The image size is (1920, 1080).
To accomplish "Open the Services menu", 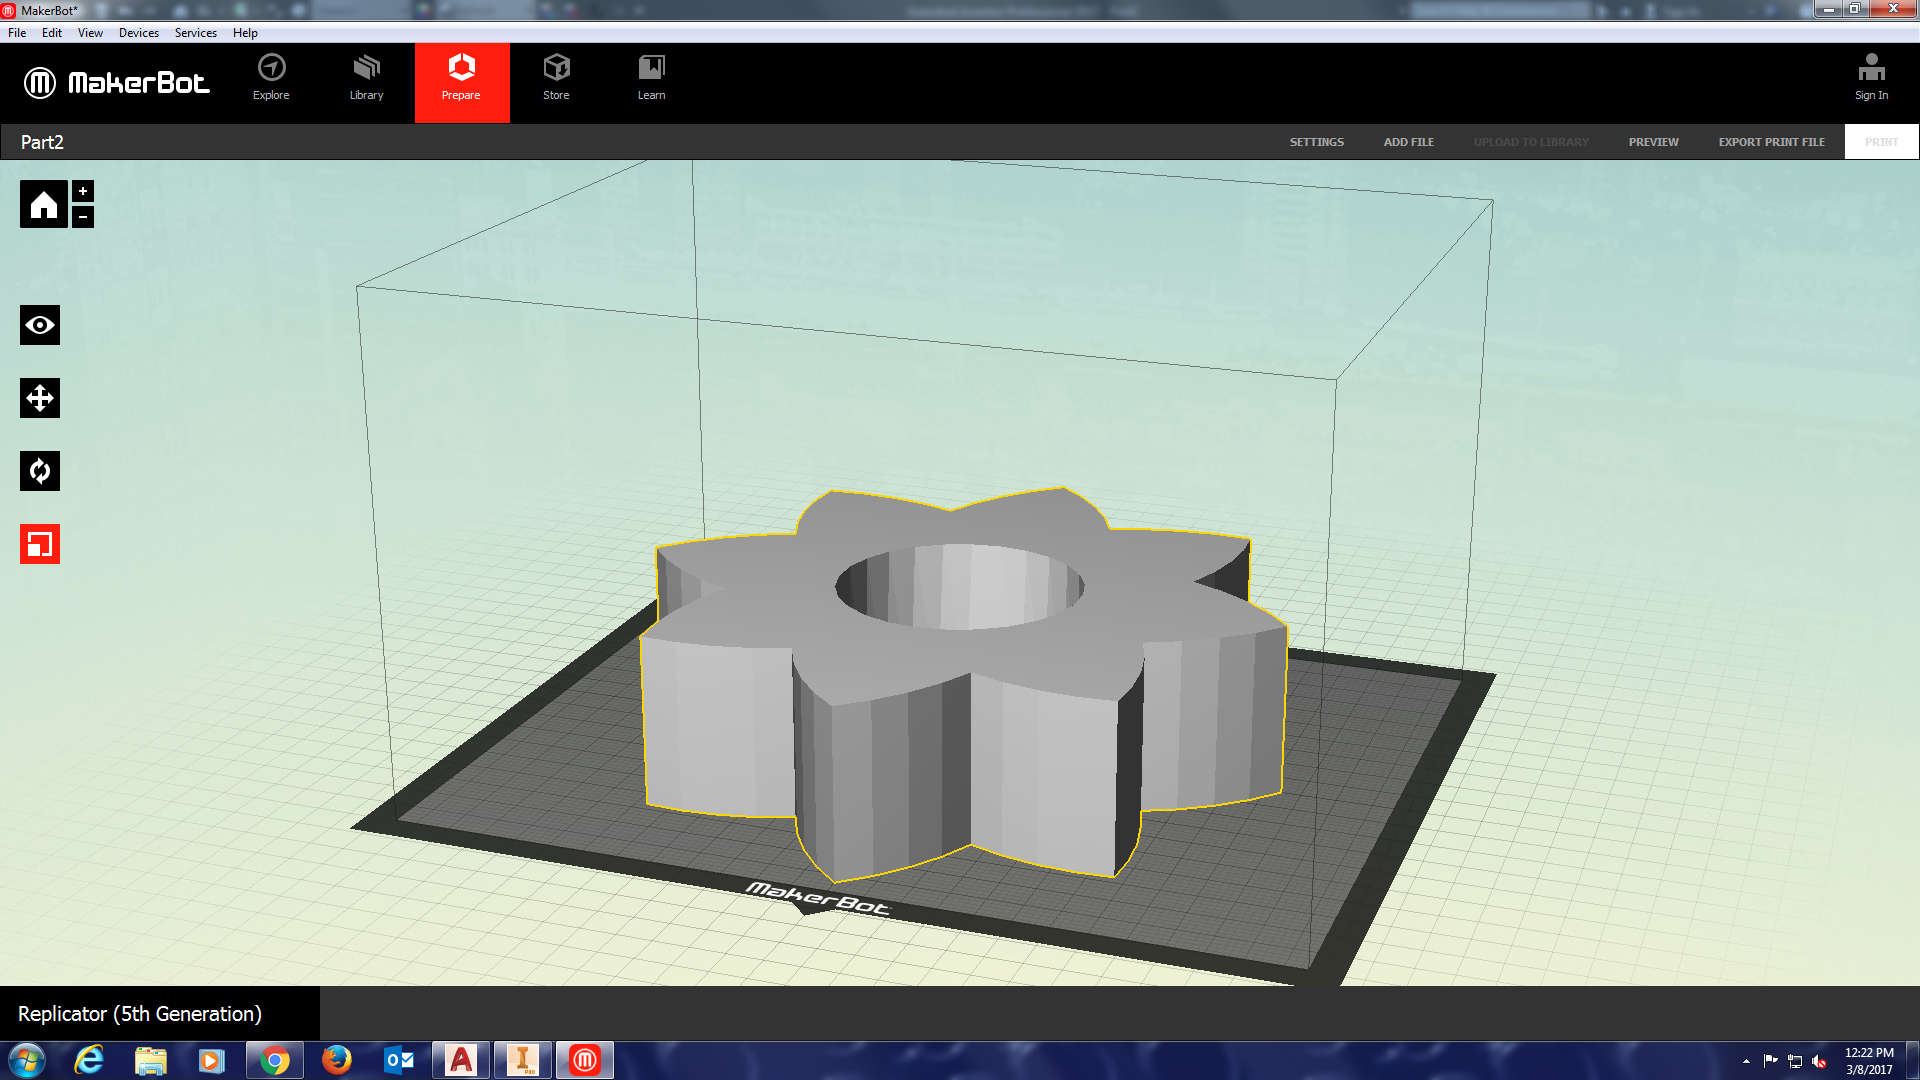I will [x=195, y=33].
